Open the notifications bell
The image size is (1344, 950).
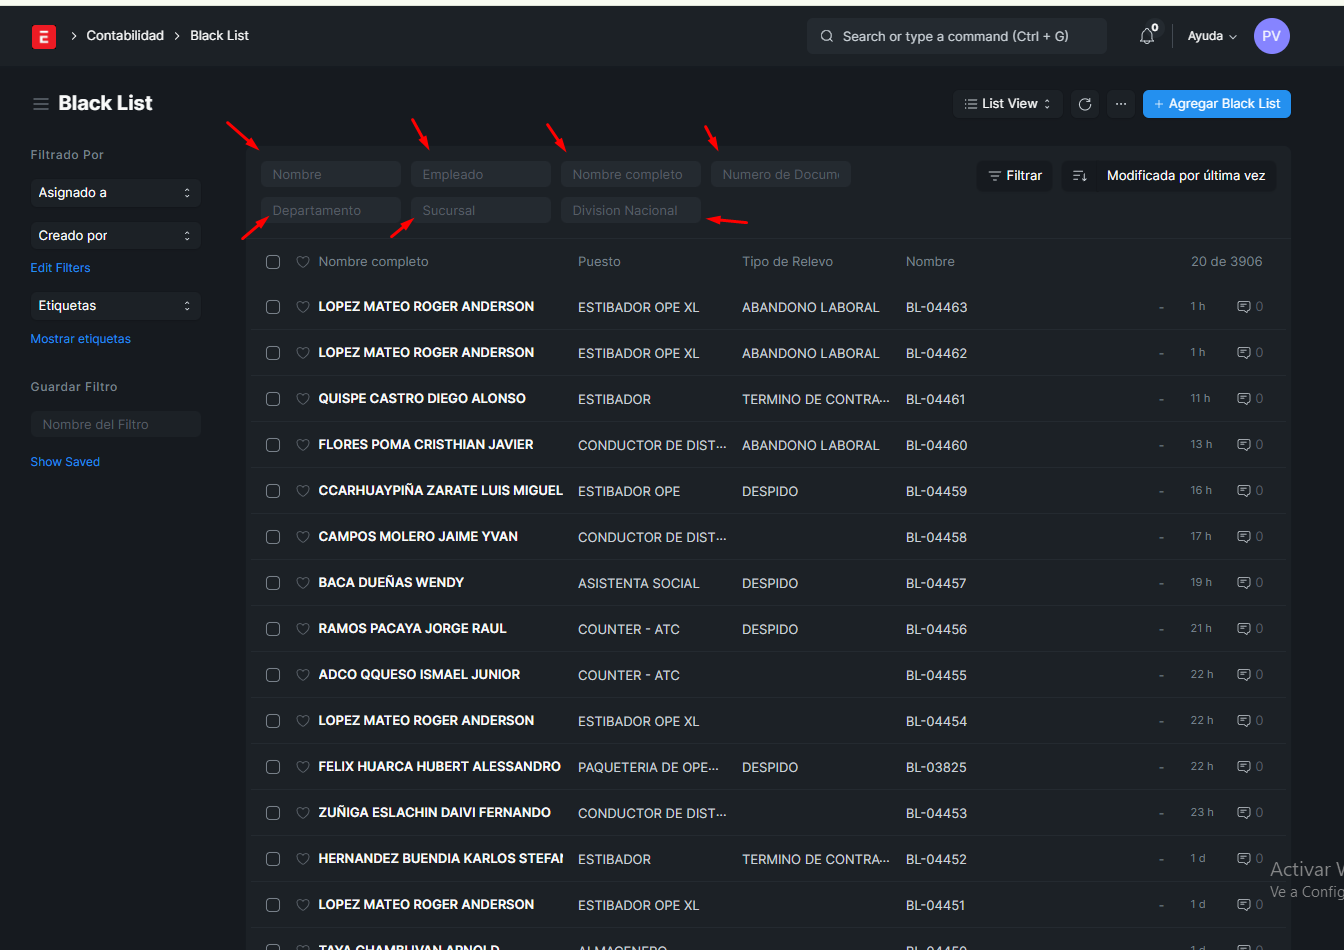coord(1147,36)
